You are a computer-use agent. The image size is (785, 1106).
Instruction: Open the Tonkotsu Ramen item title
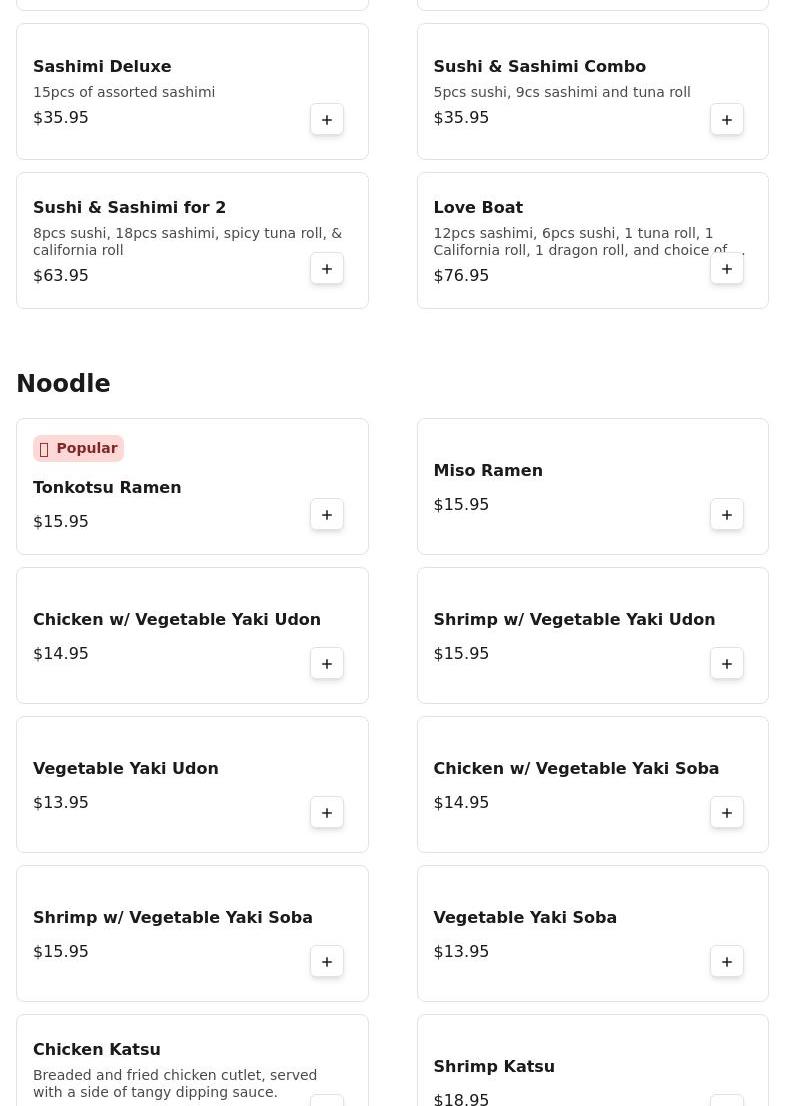click(x=107, y=488)
